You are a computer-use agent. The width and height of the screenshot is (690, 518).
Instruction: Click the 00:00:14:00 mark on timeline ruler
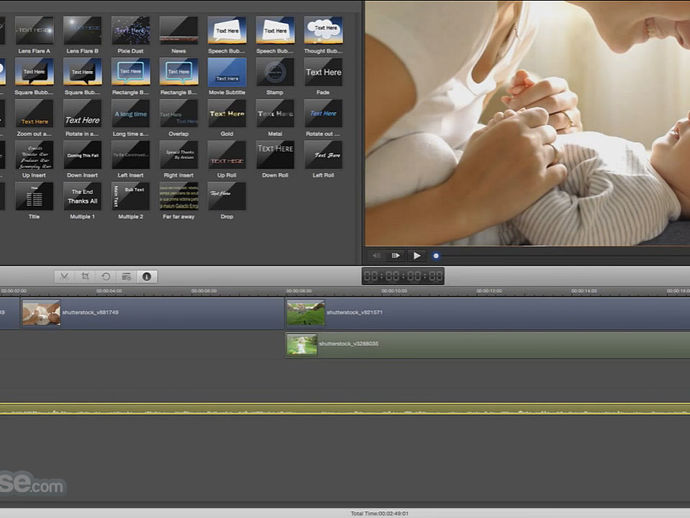(x=584, y=291)
